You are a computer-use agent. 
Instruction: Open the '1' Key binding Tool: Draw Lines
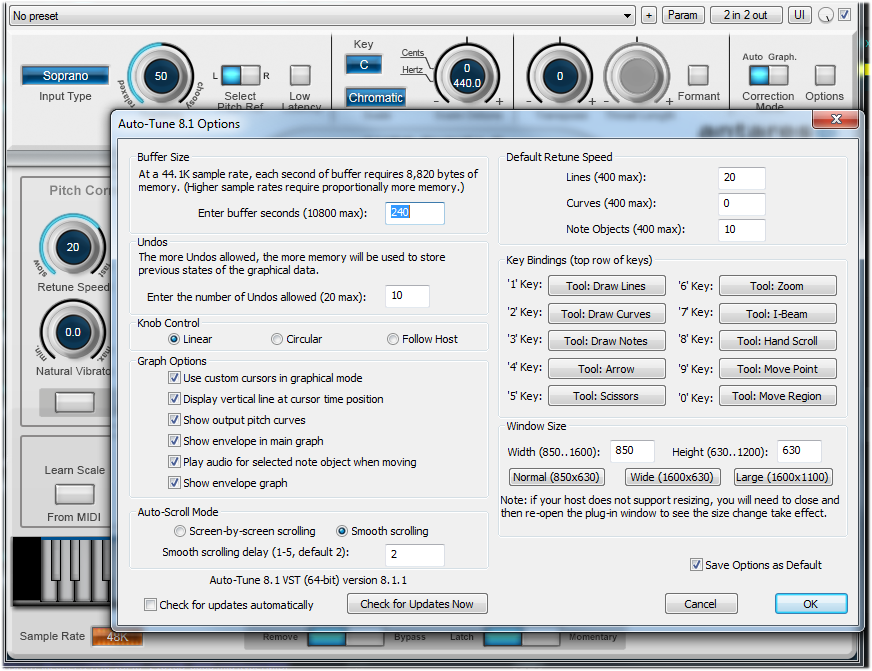click(607, 286)
